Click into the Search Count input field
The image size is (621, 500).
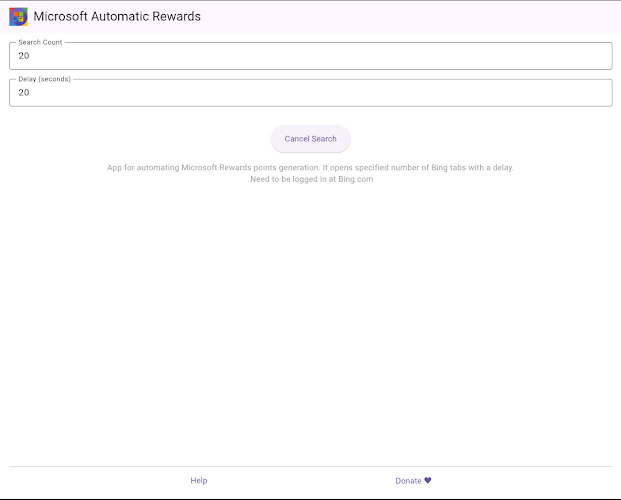coord(310,56)
